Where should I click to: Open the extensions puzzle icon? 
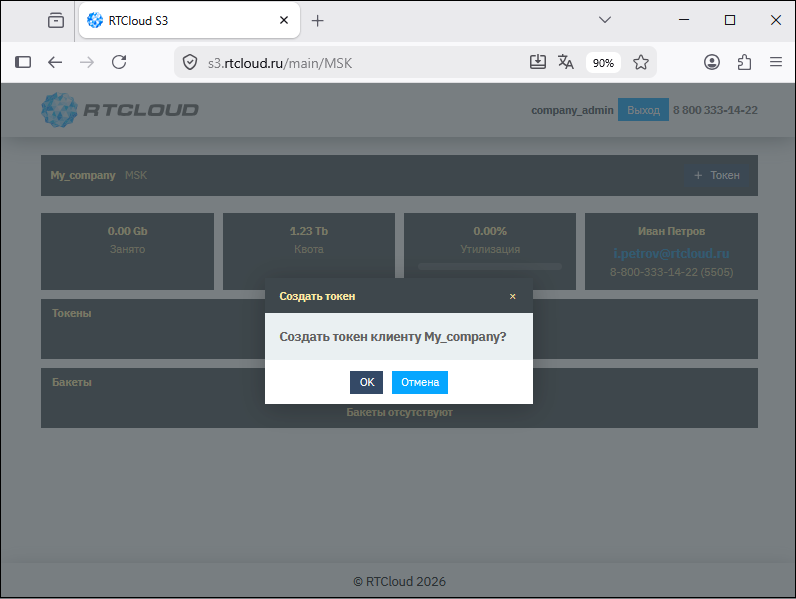[744, 62]
